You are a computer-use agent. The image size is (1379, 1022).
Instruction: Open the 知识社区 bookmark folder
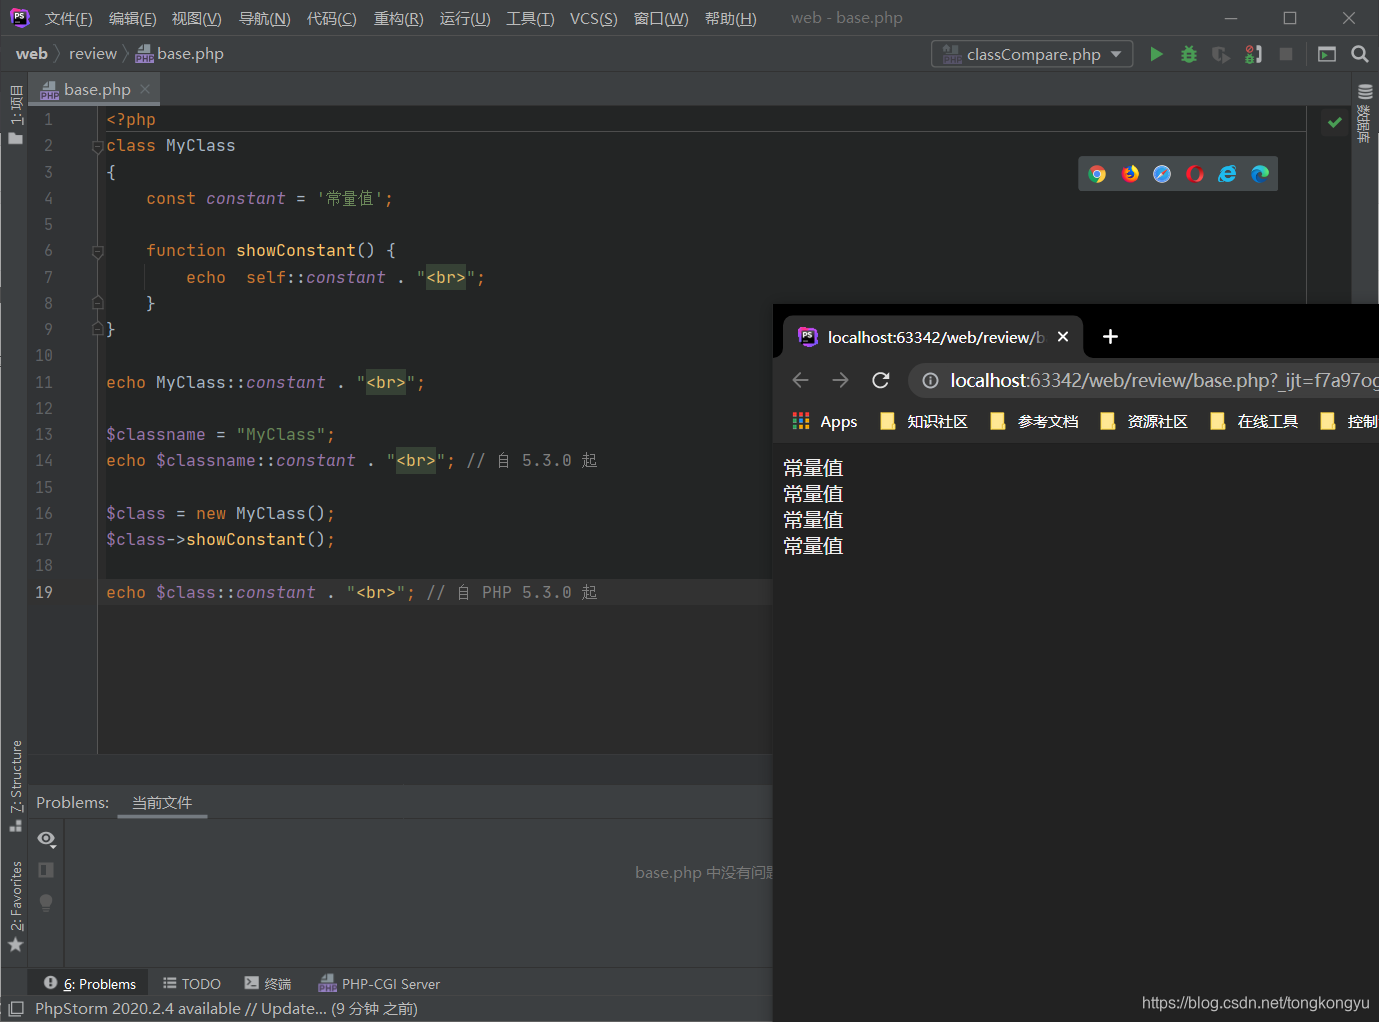(x=924, y=421)
